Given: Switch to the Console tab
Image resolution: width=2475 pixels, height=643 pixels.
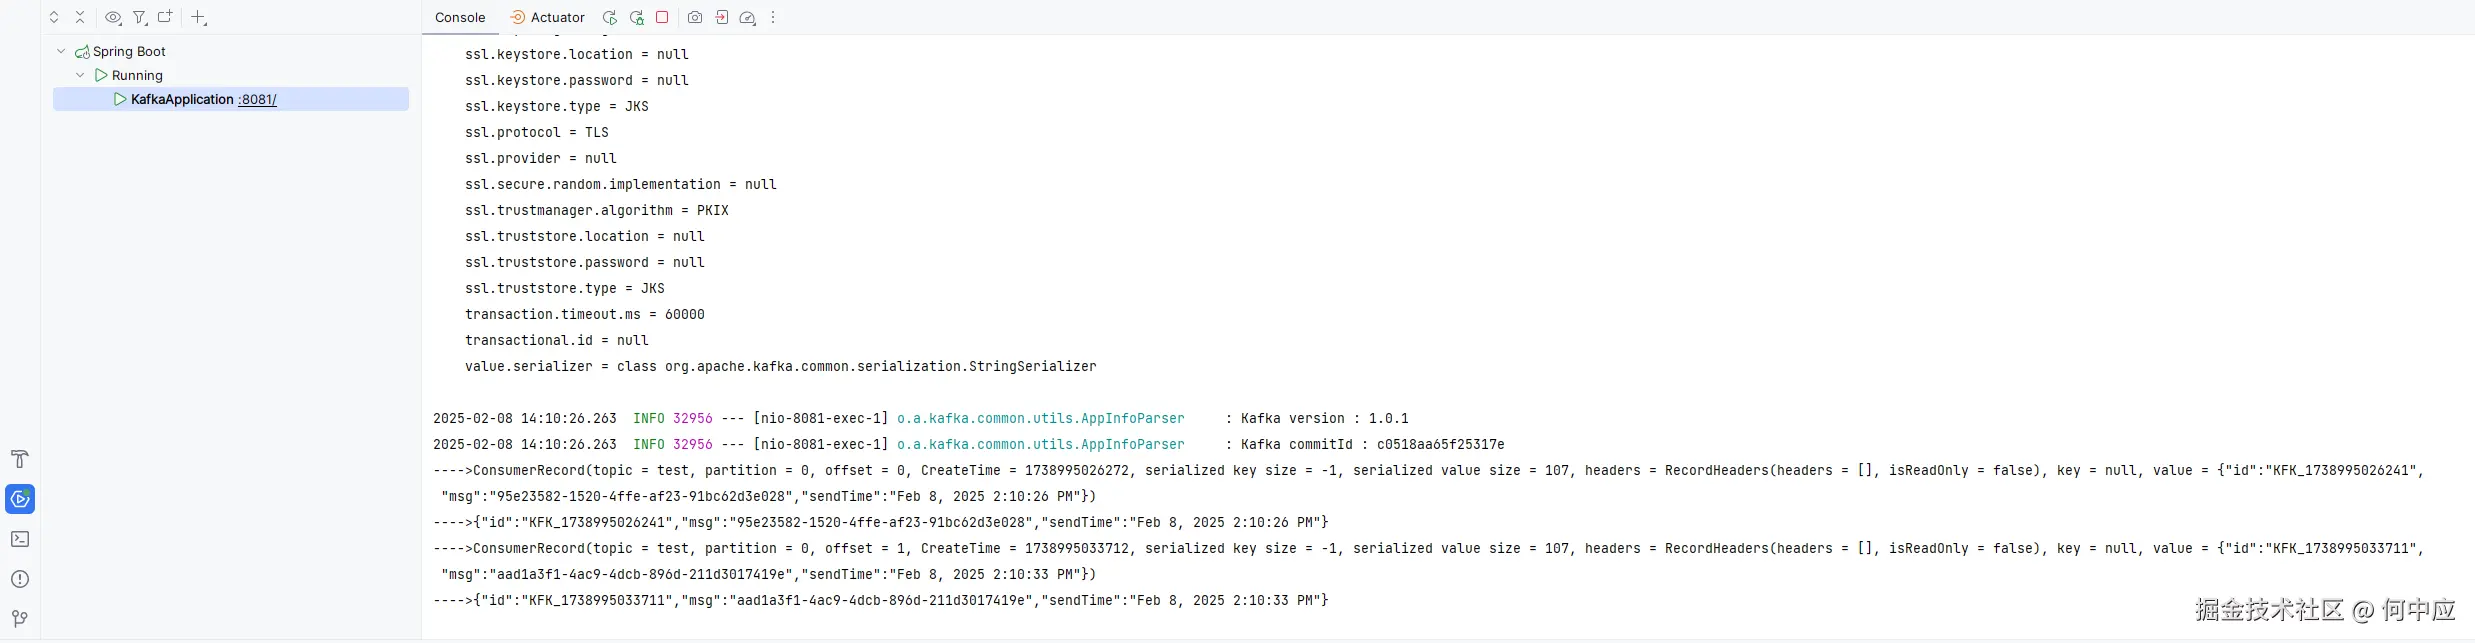Looking at the screenshot, I should [x=460, y=17].
